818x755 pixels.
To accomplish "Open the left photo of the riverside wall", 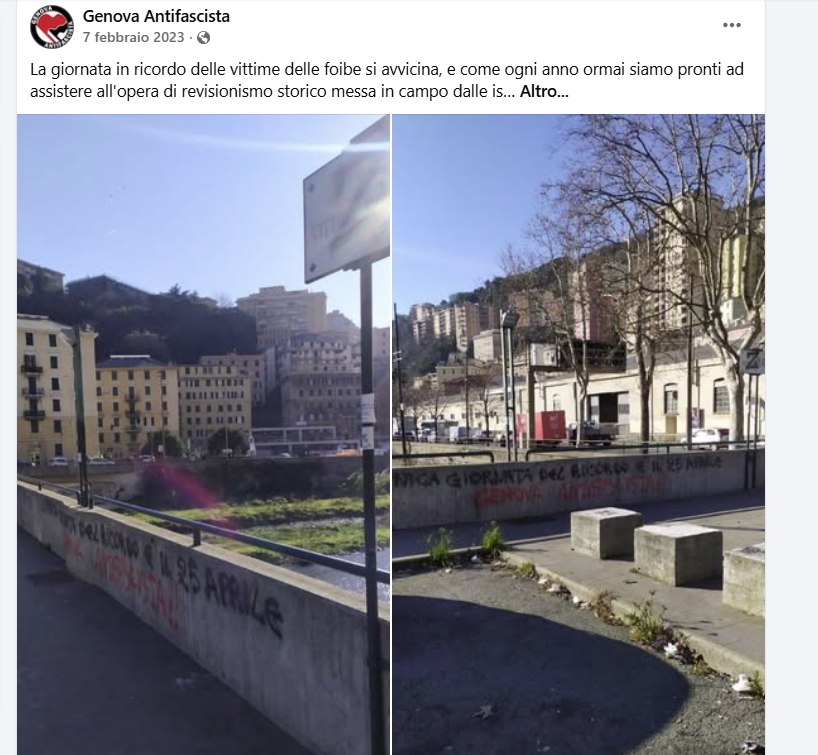I will click(x=203, y=434).
